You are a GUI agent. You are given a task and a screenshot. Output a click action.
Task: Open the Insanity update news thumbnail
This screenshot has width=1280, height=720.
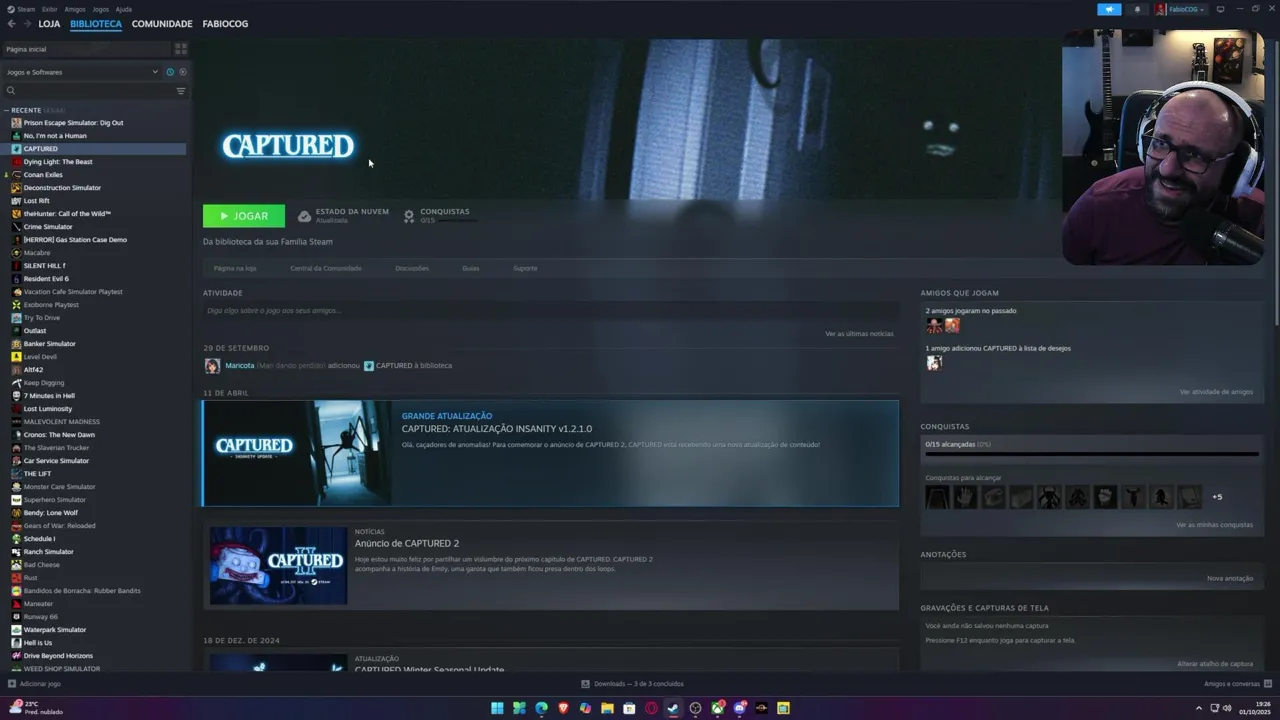tap(297, 453)
